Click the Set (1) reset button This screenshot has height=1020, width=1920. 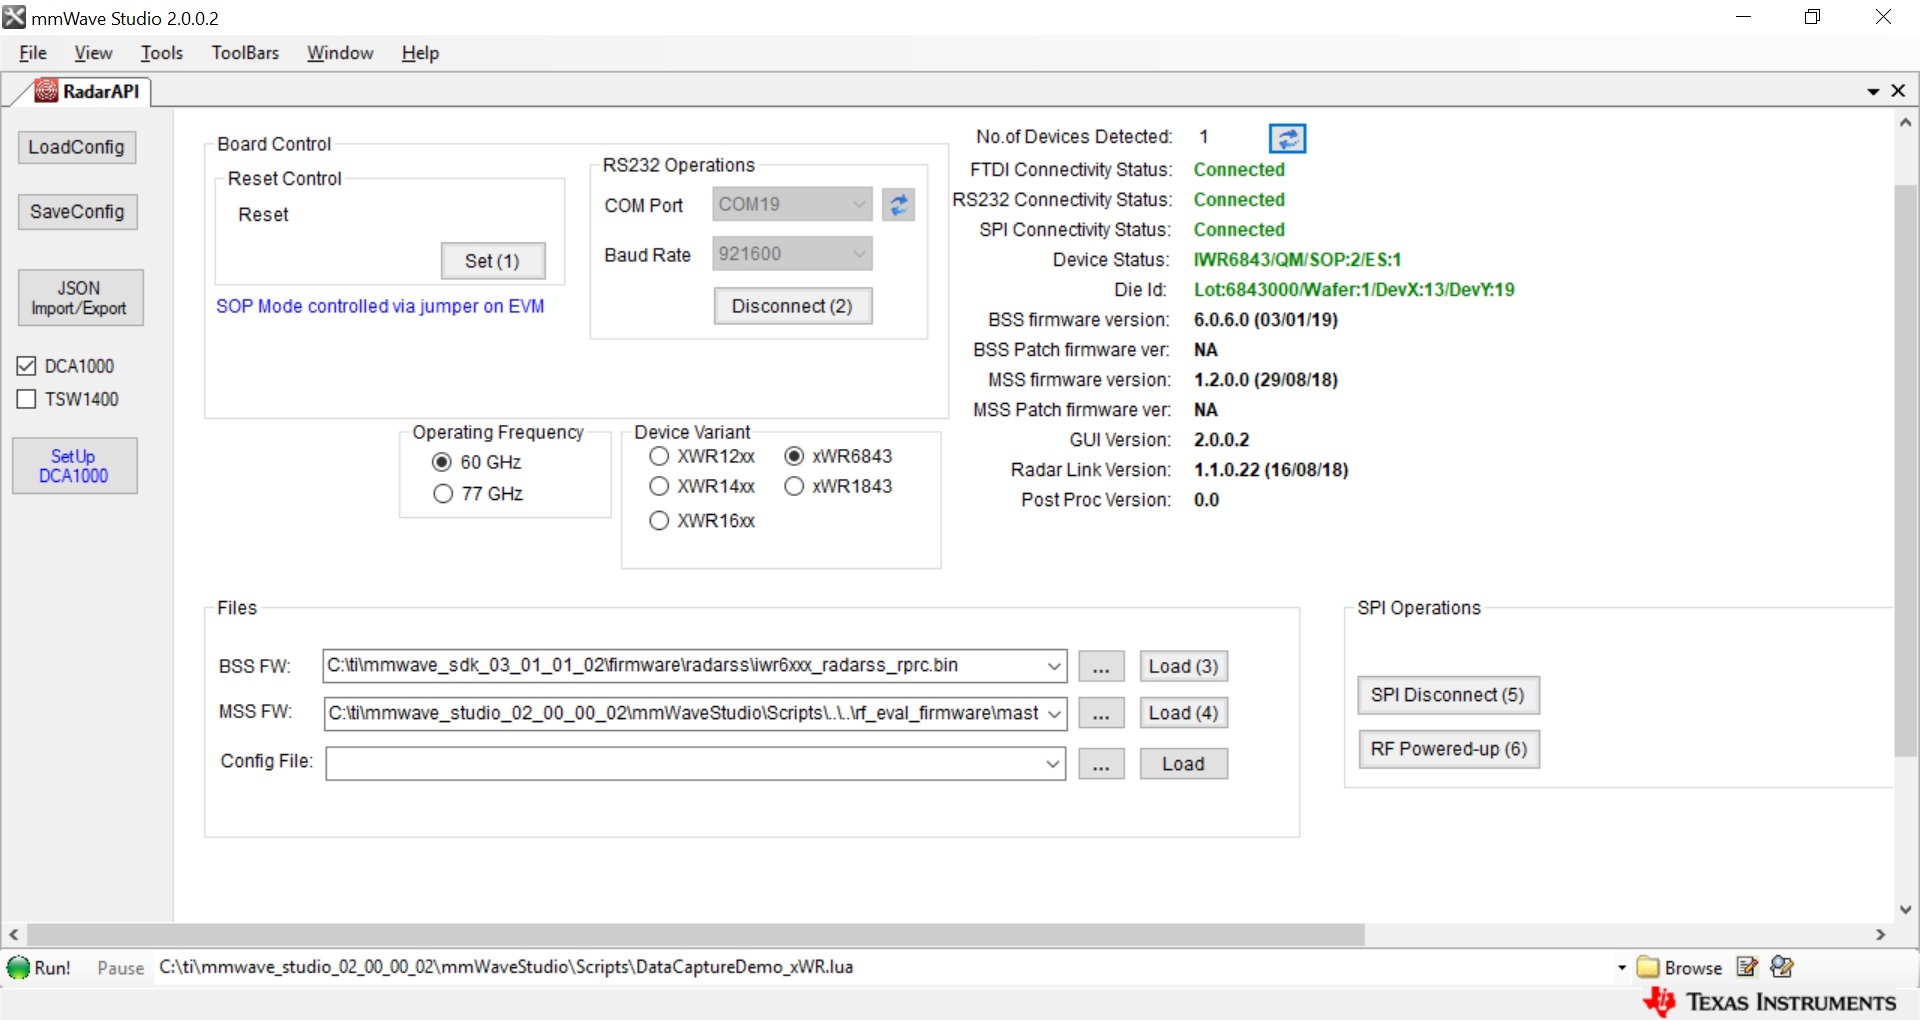(x=493, y=261)
